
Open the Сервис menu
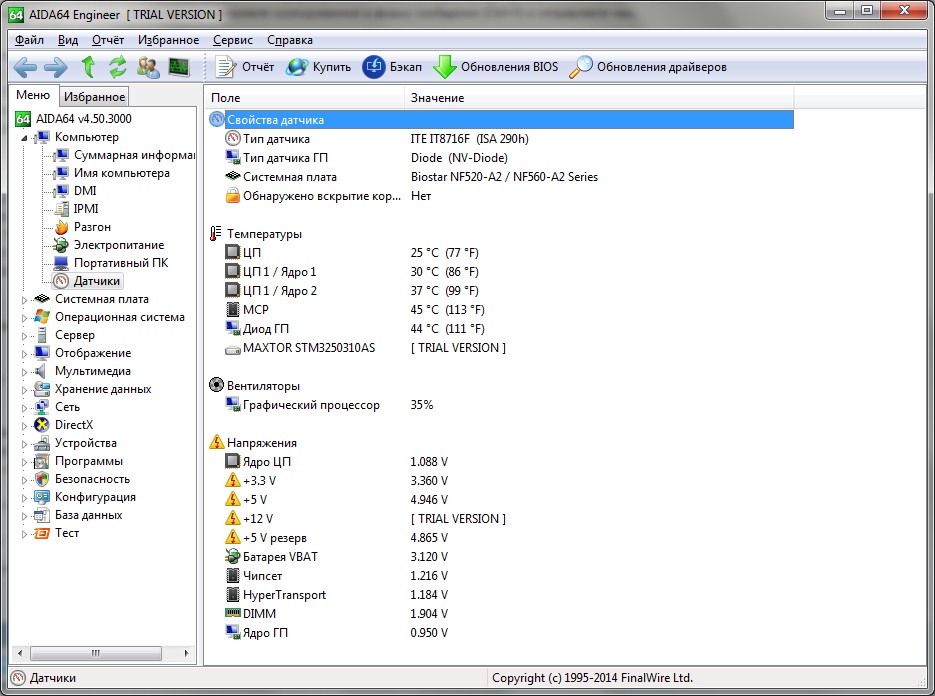tap(233, 40)
